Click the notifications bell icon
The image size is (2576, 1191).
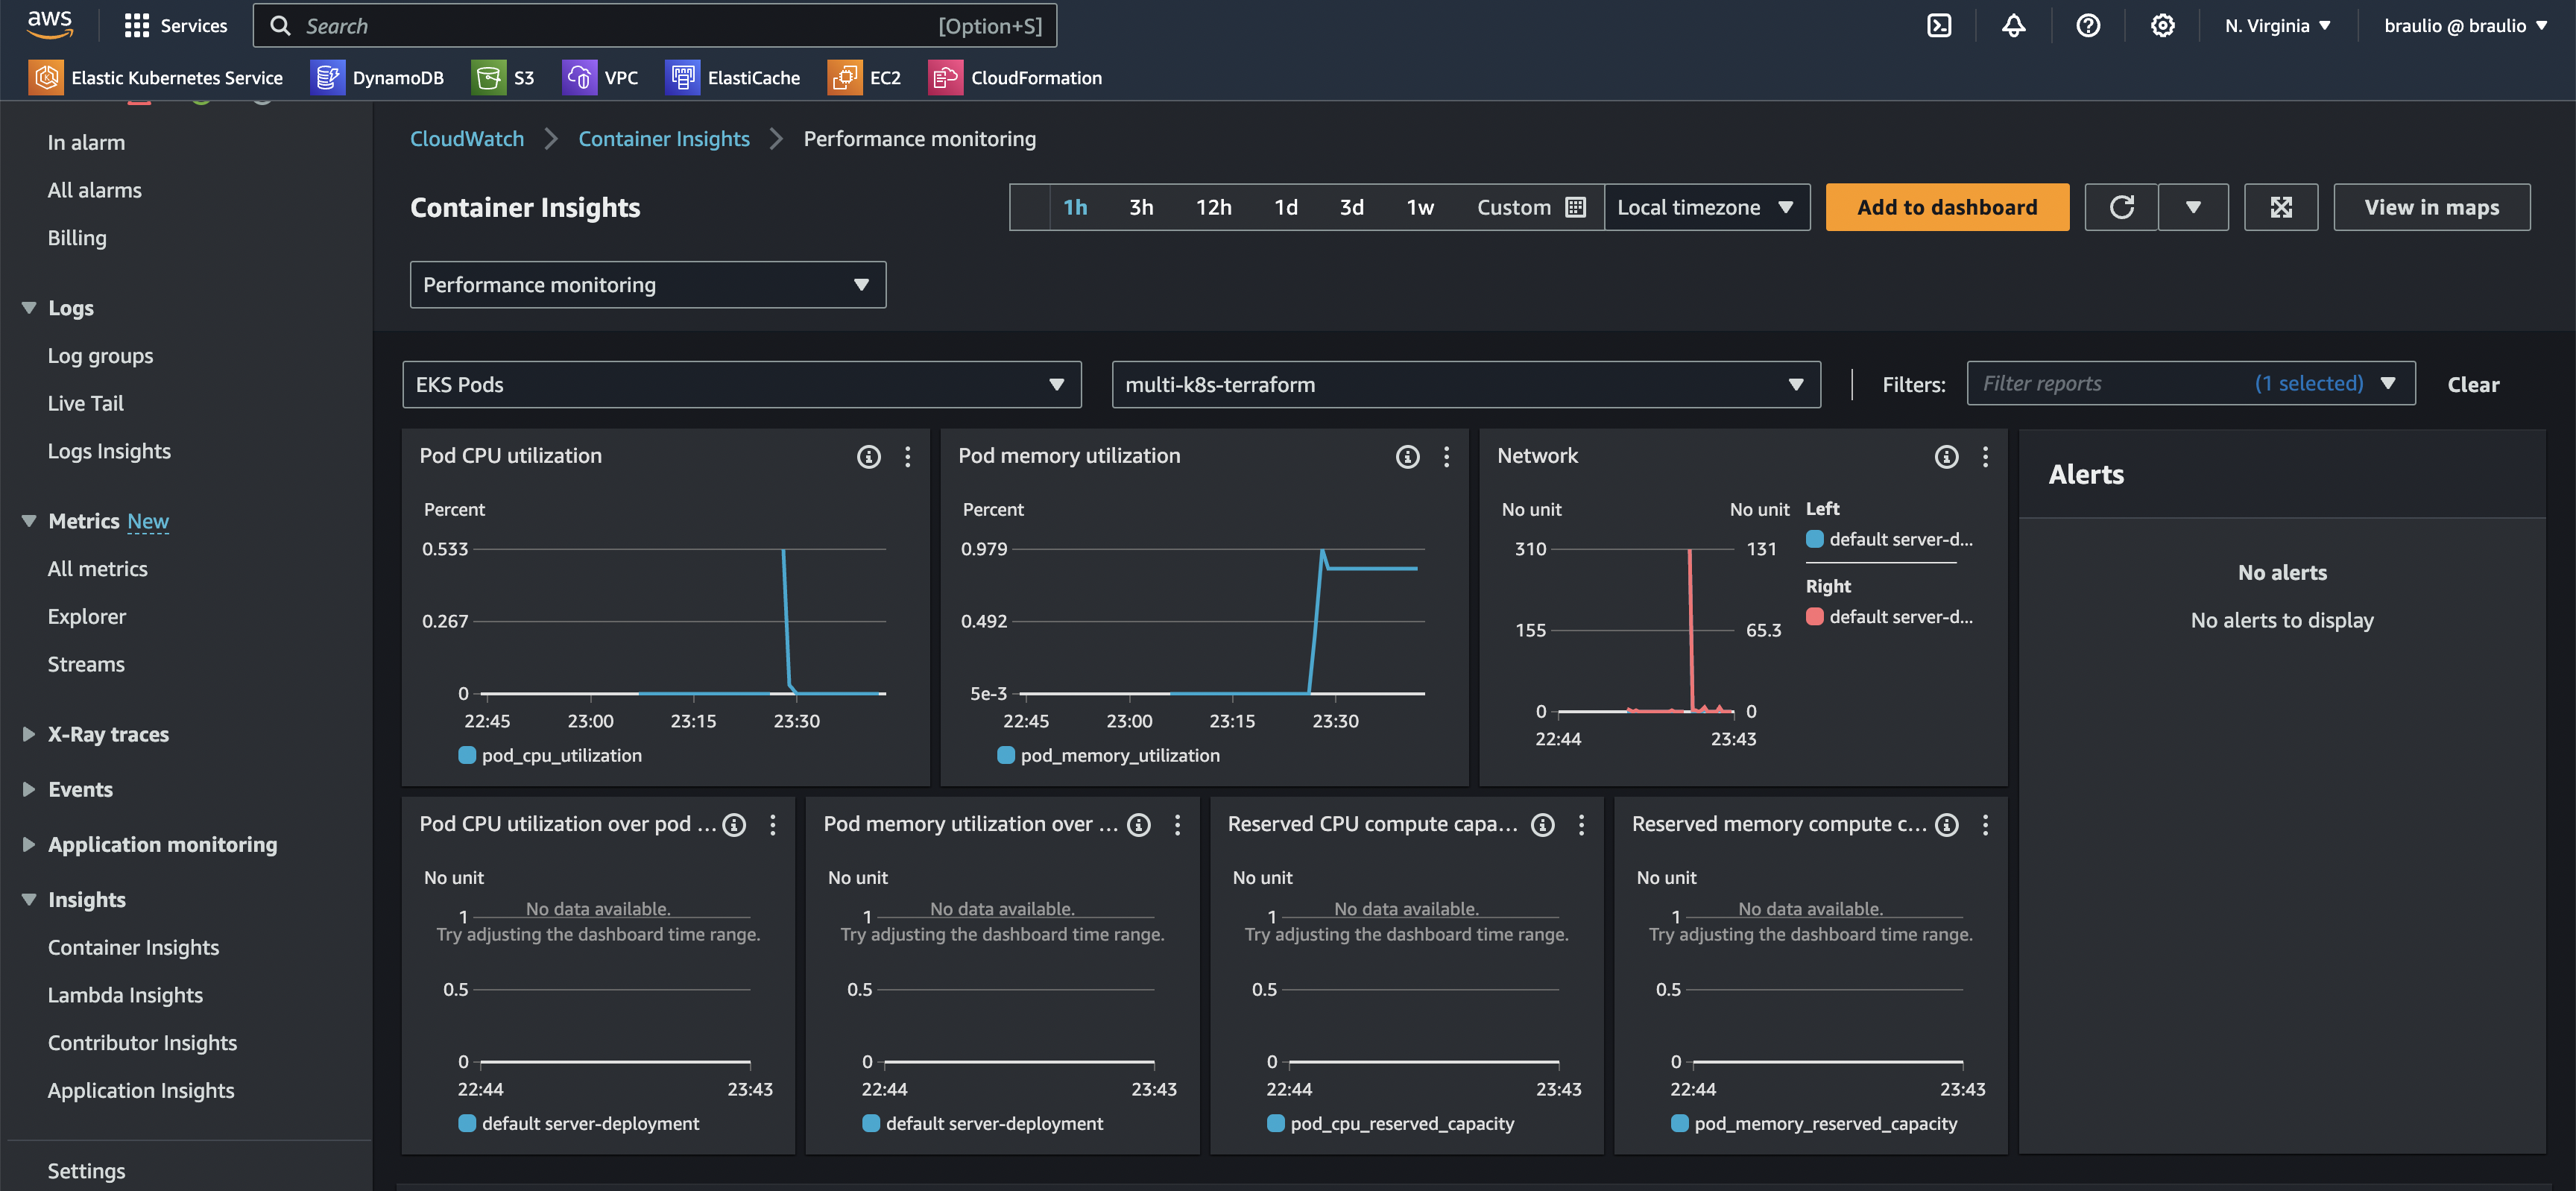coord(2013,26)
